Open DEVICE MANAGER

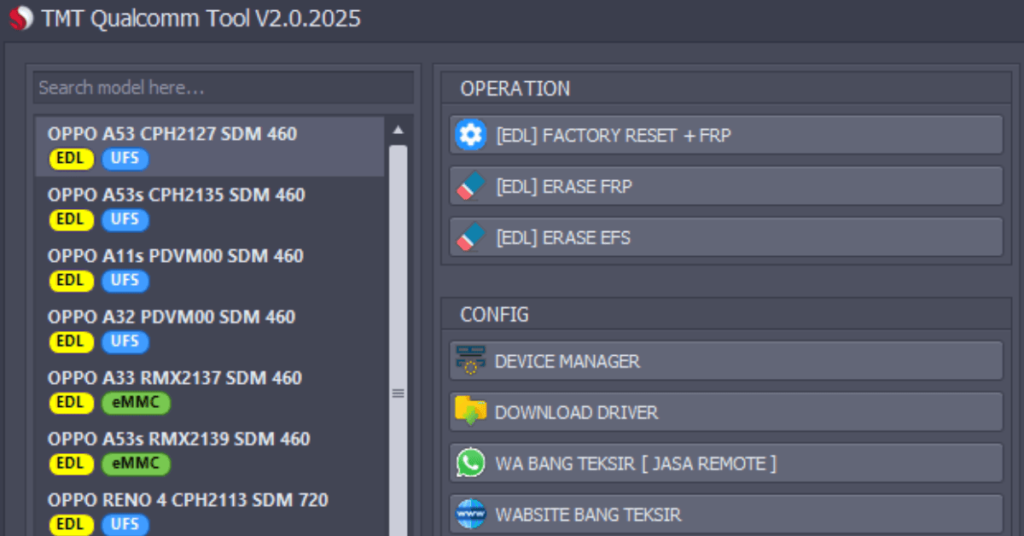coord(726,360)
